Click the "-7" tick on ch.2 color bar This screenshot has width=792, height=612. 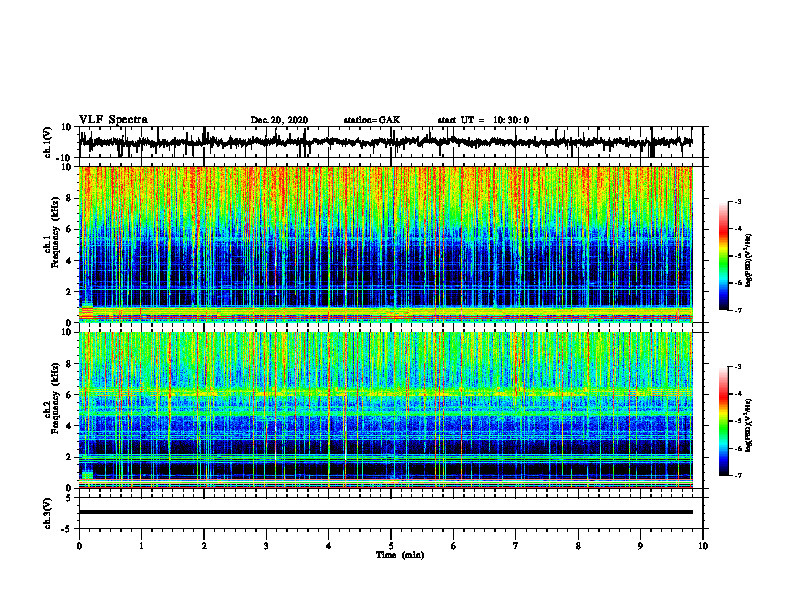(737, 476)
